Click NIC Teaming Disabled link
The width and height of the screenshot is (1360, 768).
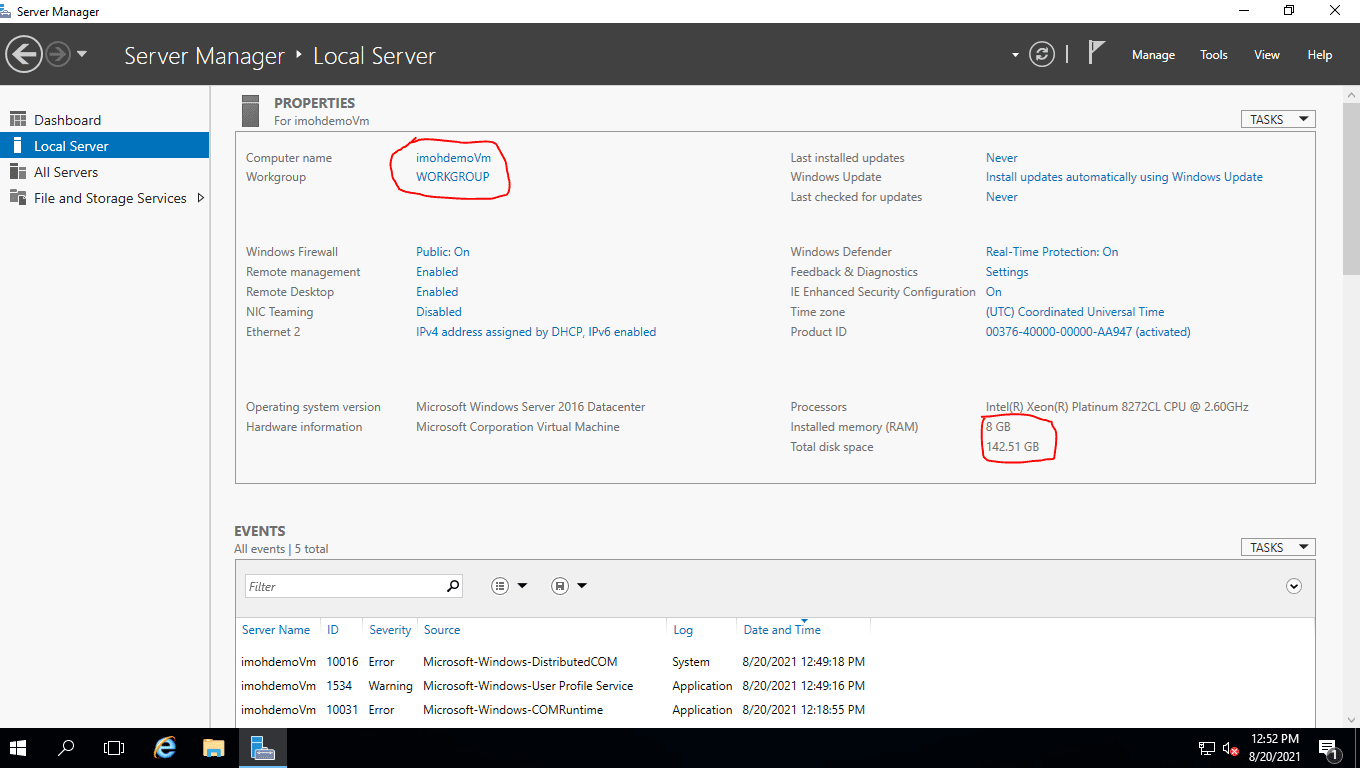pyautogui.click(x=439, y=312)
